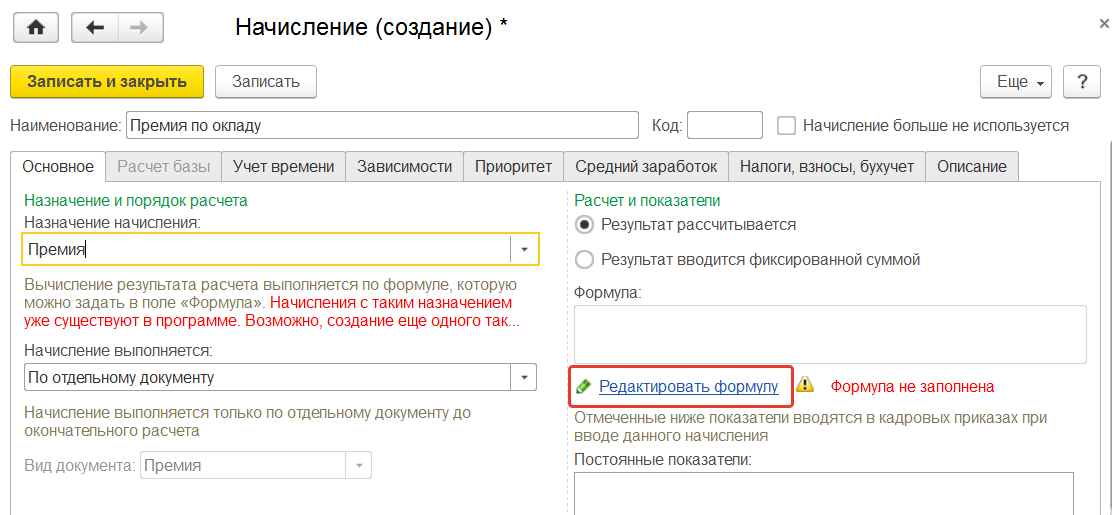Open the 'Налоги, взносы, бухучет' tab

coord(827,167)
